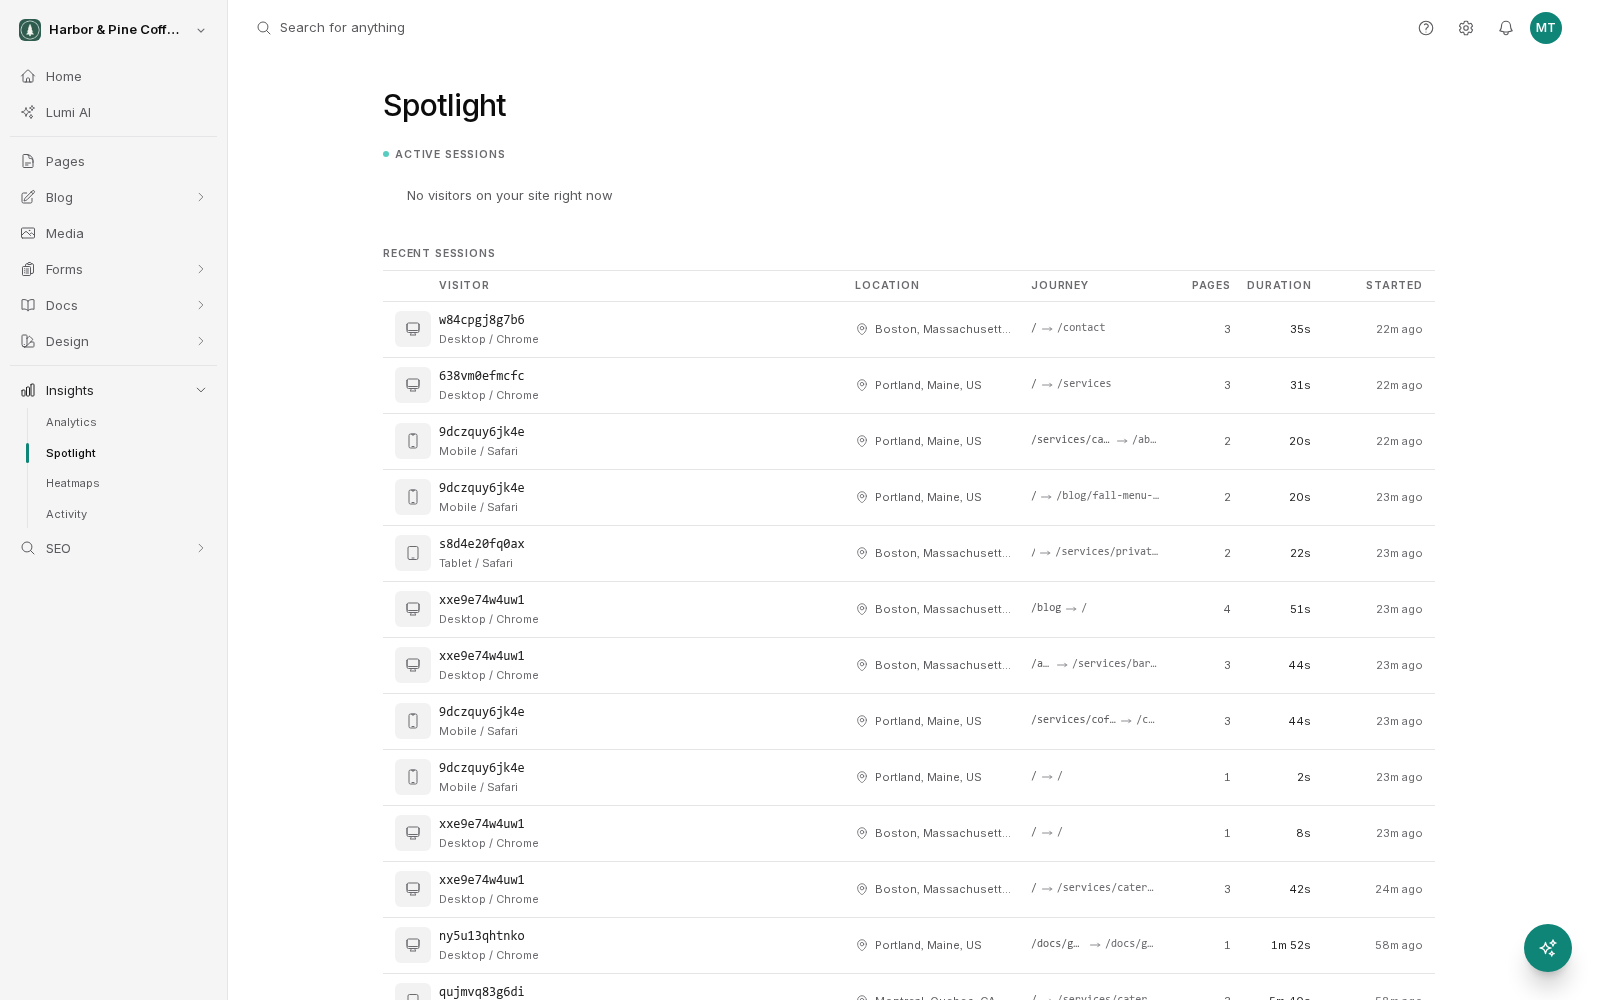Expand the Design submenu chevron
Image resolution: width=1600 pixels, height=1000 pixels.
(x=201, y=341)
